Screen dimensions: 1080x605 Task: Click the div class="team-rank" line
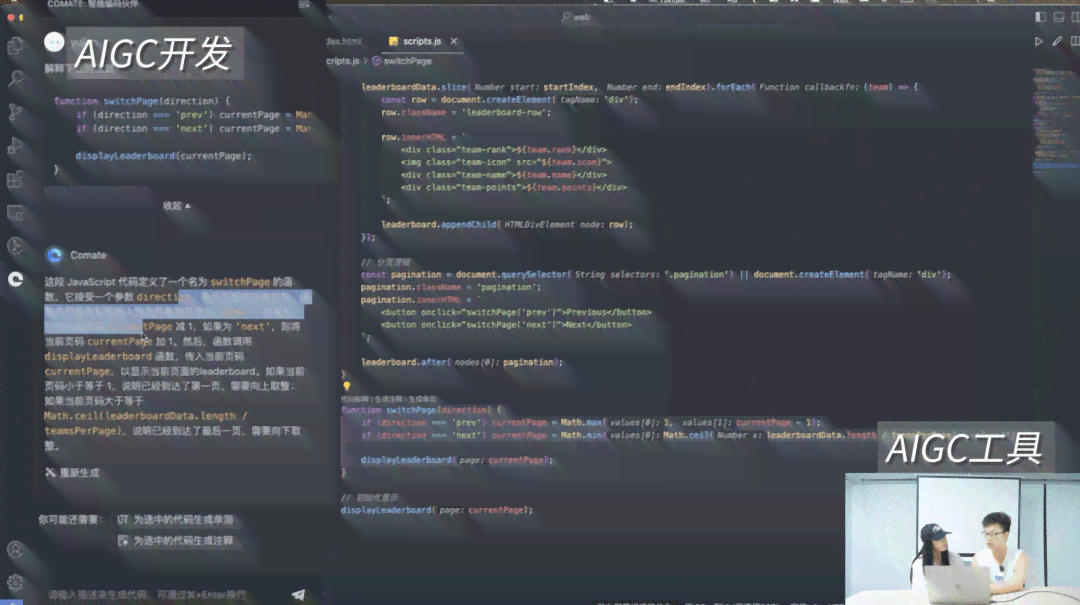(503, 150)
